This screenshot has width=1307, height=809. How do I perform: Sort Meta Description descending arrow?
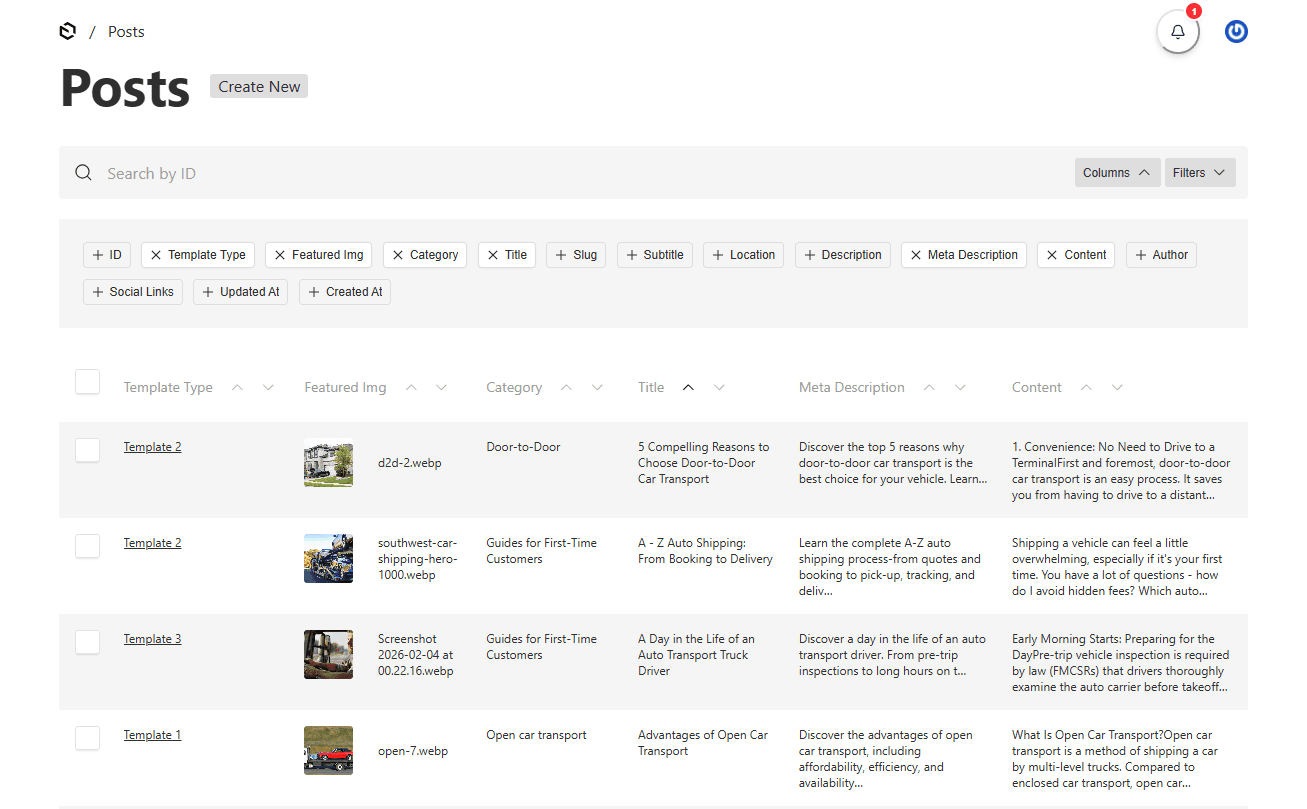click(960, 388)
